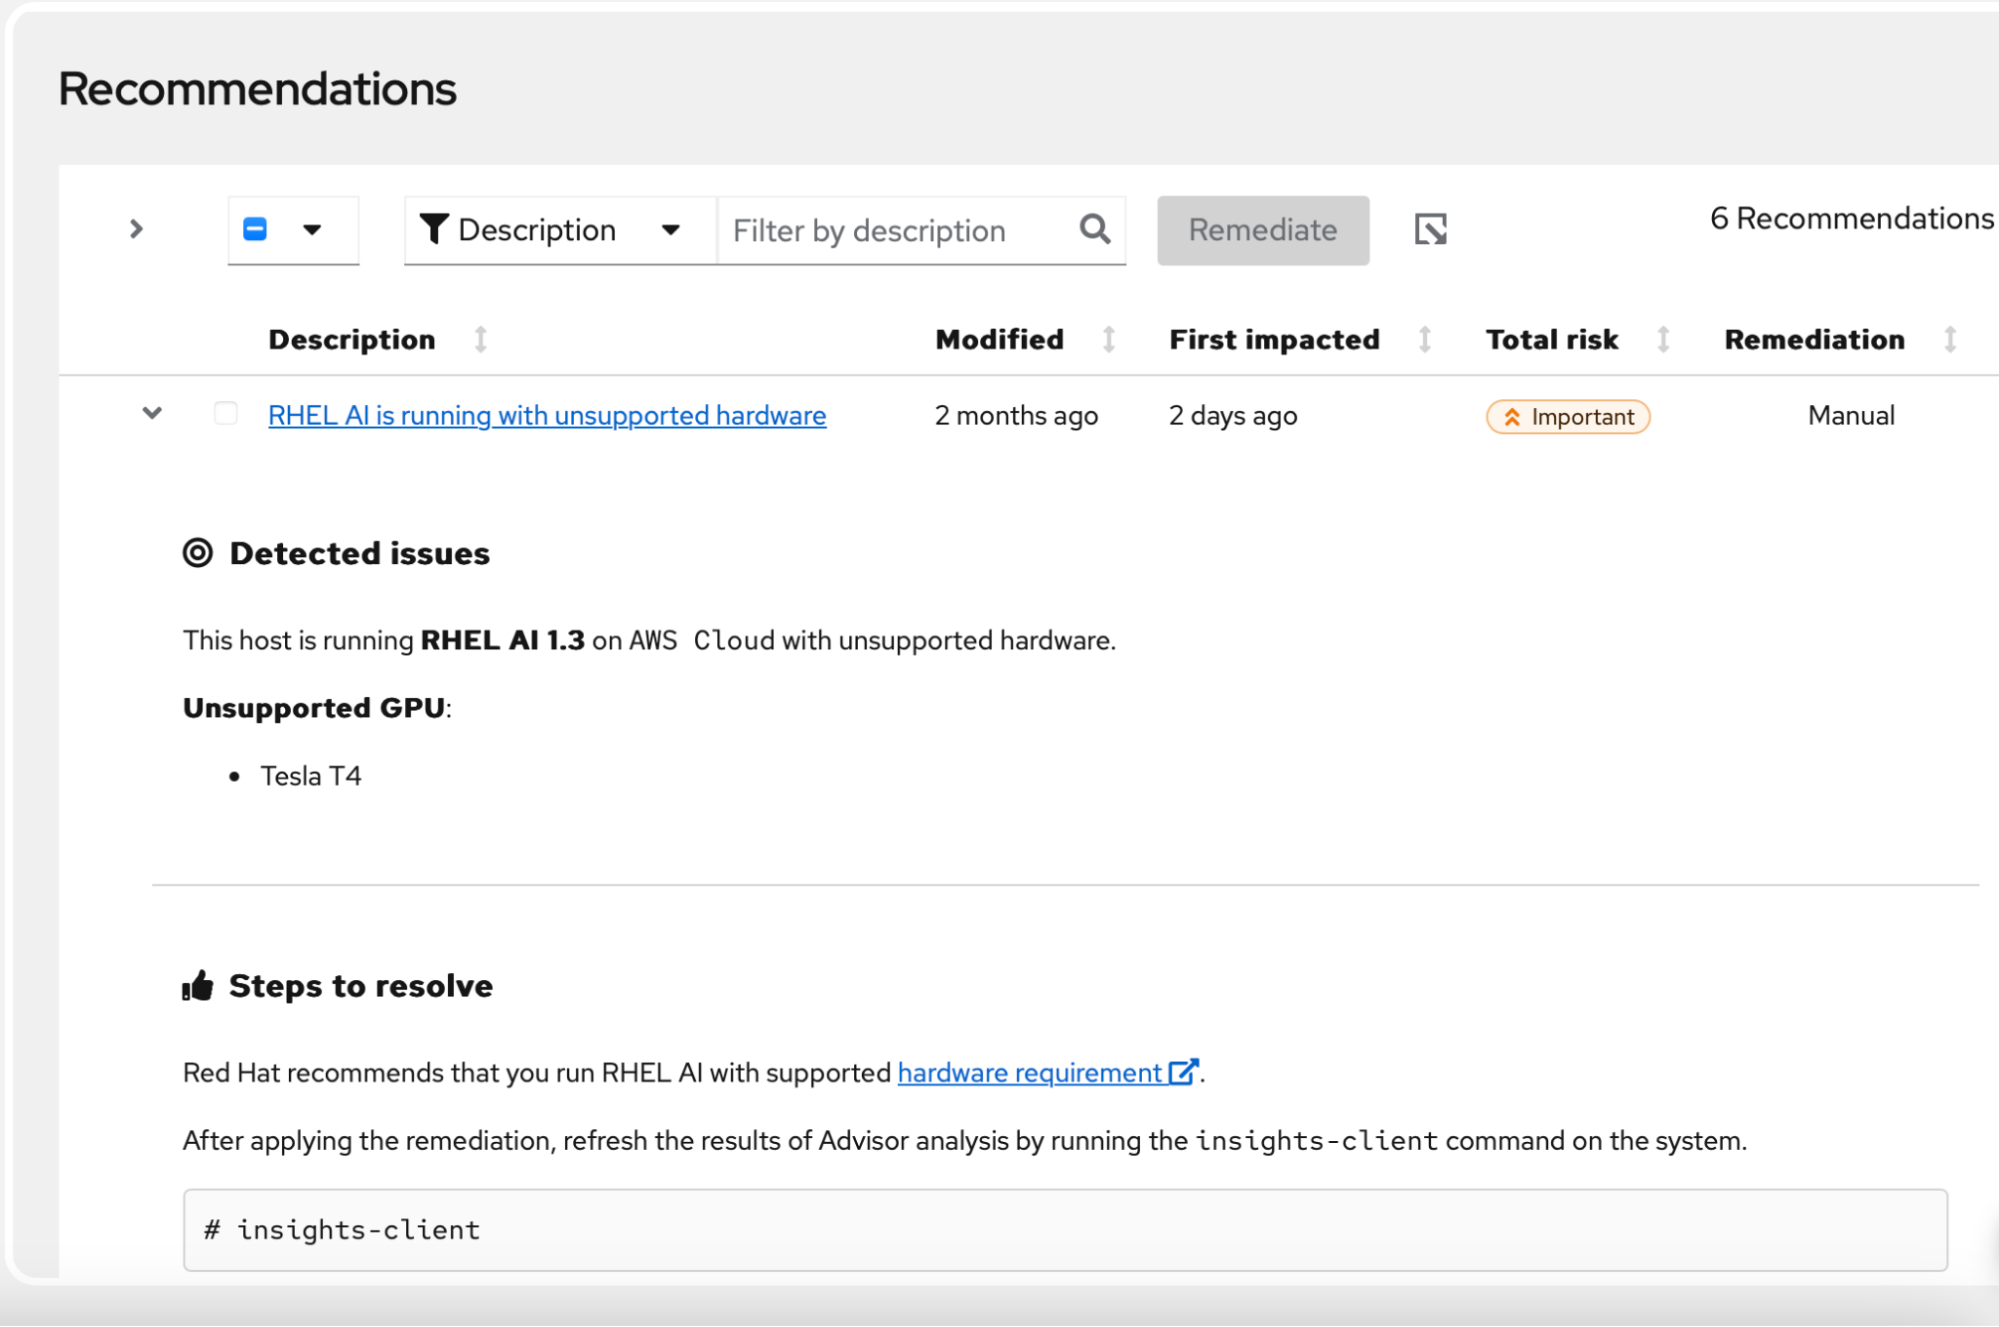Click the export icon beside Remediate

tap(1430, 230)
